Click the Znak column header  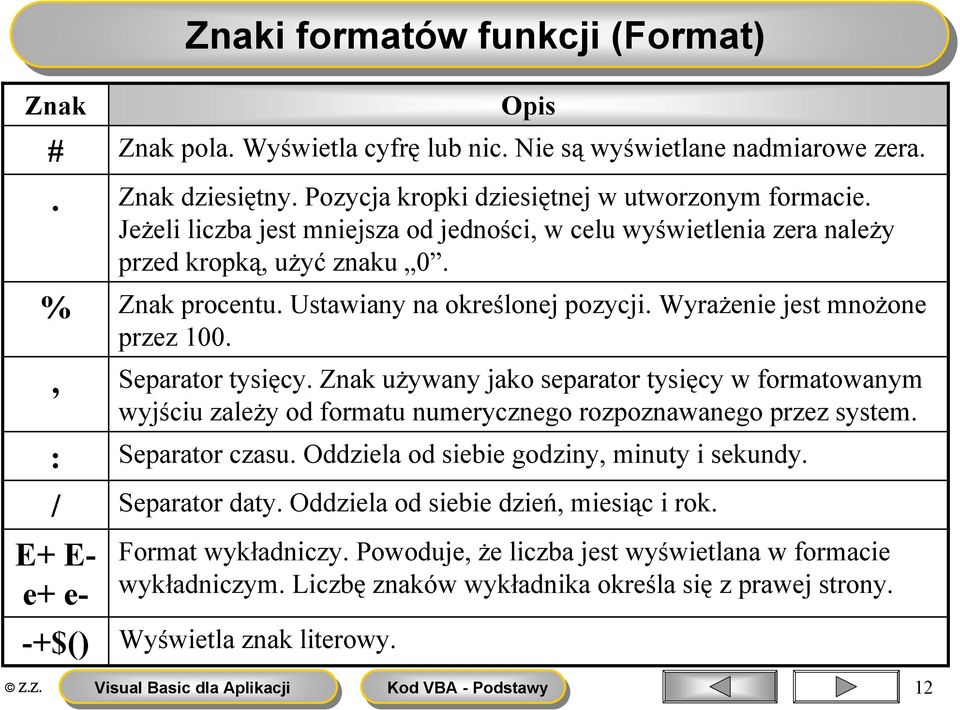tap(56, 106)
